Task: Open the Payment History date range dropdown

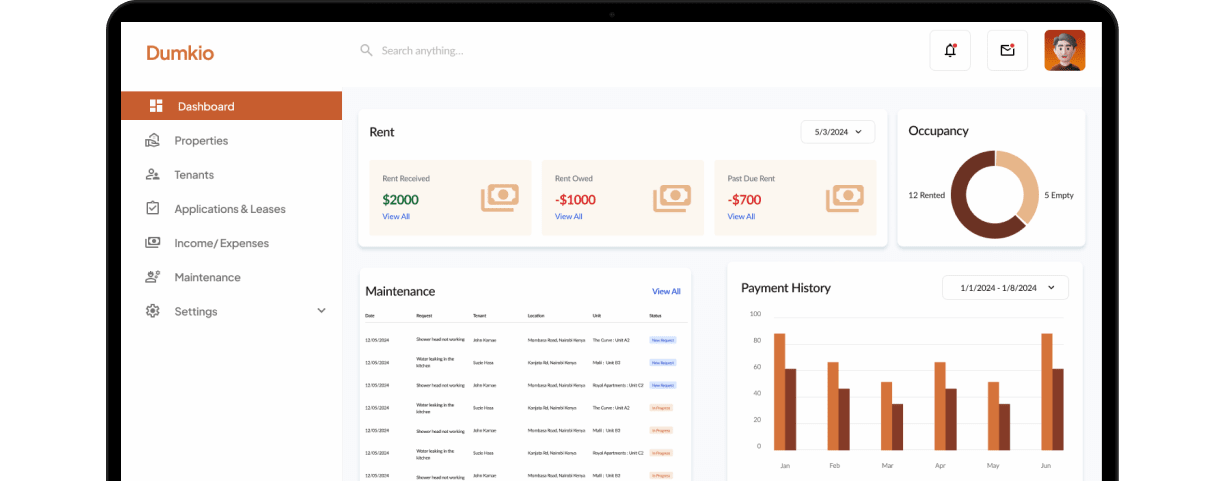Action: (x=1005, y=288)
